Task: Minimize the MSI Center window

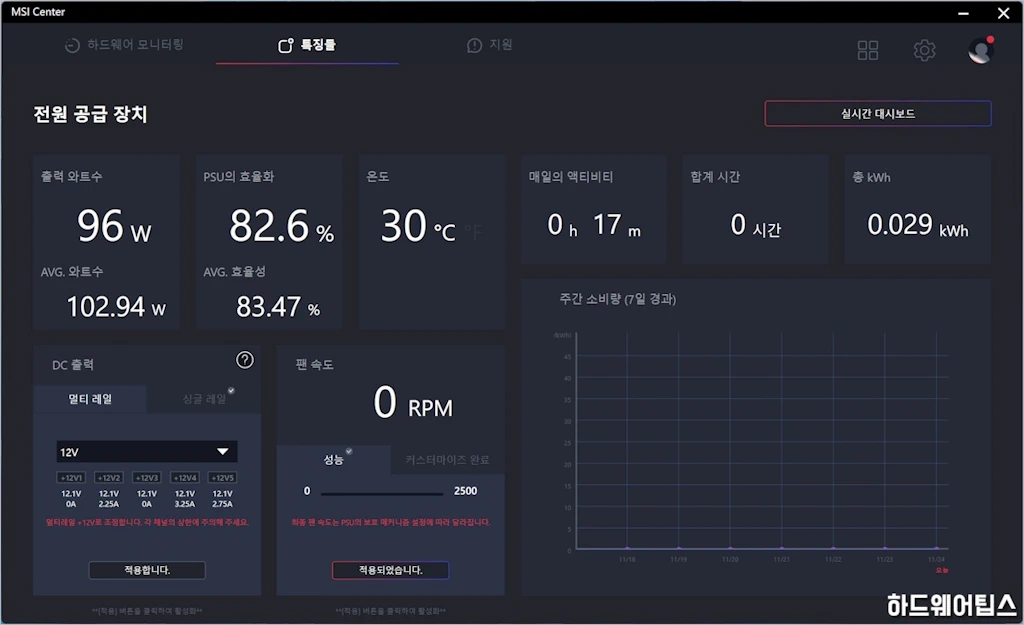Action: click(x=963, y=12)
